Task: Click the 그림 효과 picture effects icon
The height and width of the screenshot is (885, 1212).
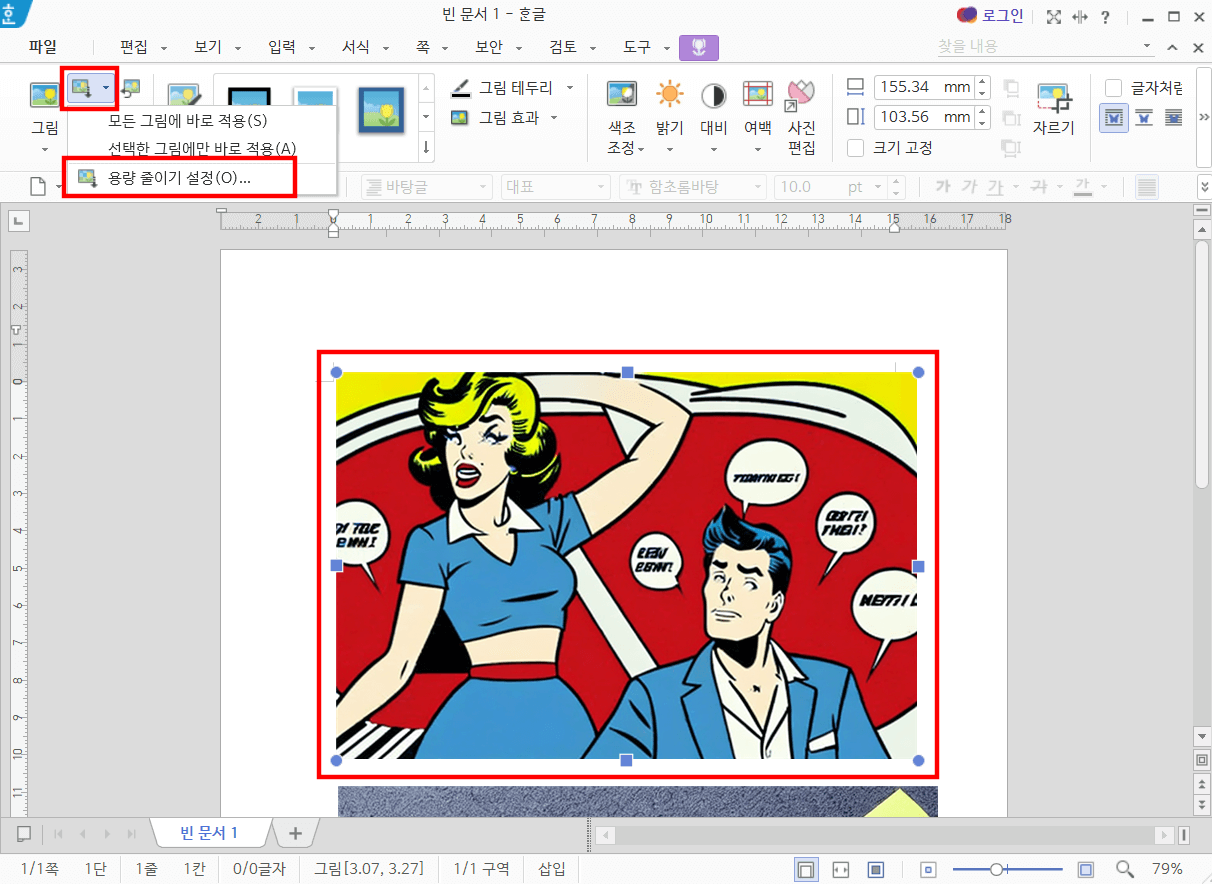Action: tap(460, 118)
